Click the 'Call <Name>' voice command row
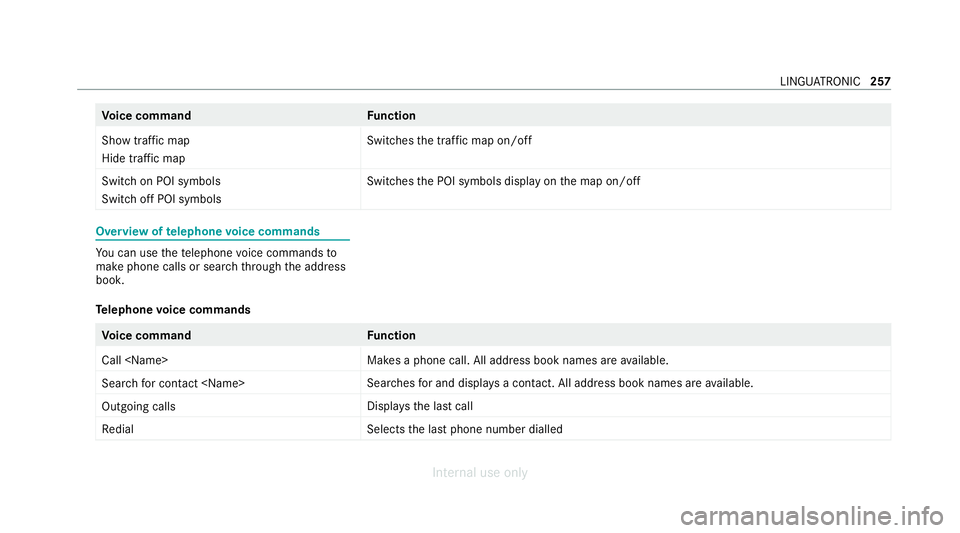The height and width of the screenshot is (533, 960). tap(493, 360)
